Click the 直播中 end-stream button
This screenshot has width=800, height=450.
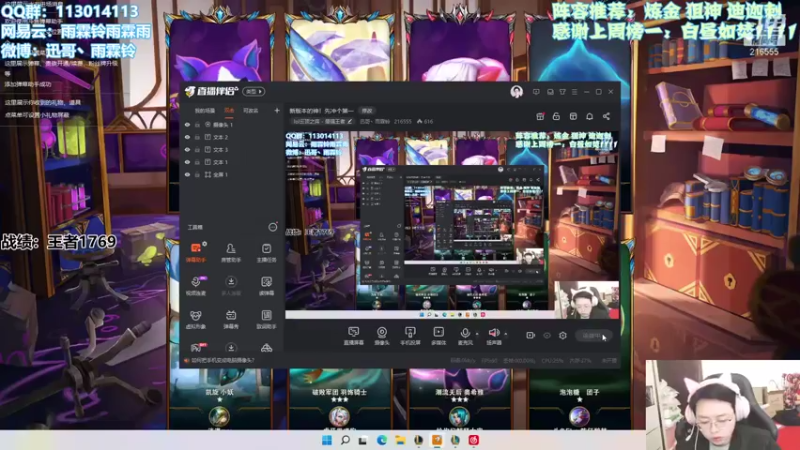coord(592,335)
